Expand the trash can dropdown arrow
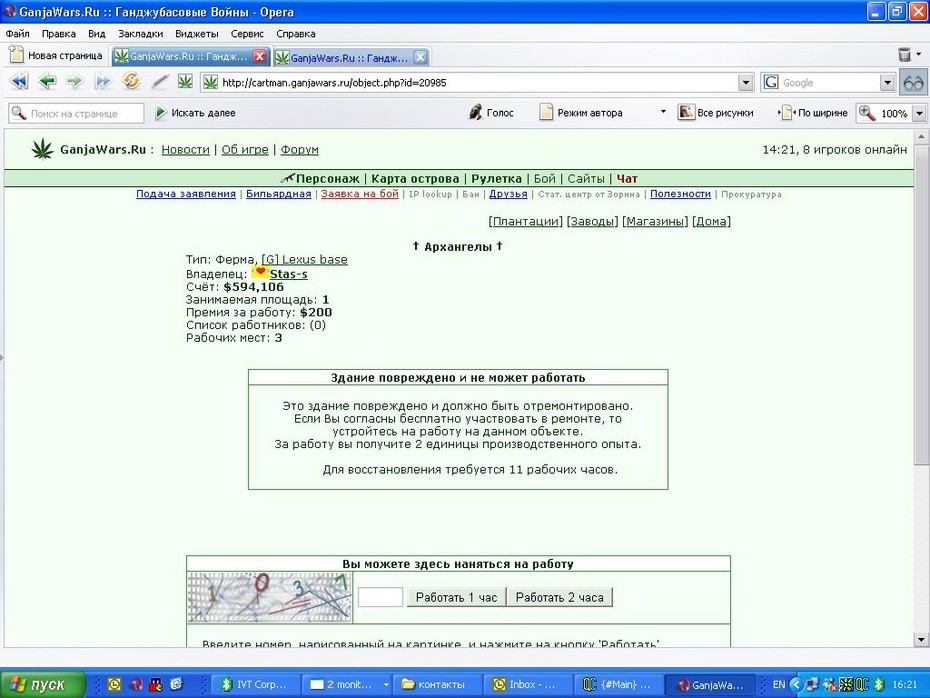 click(x=919, y=55)
